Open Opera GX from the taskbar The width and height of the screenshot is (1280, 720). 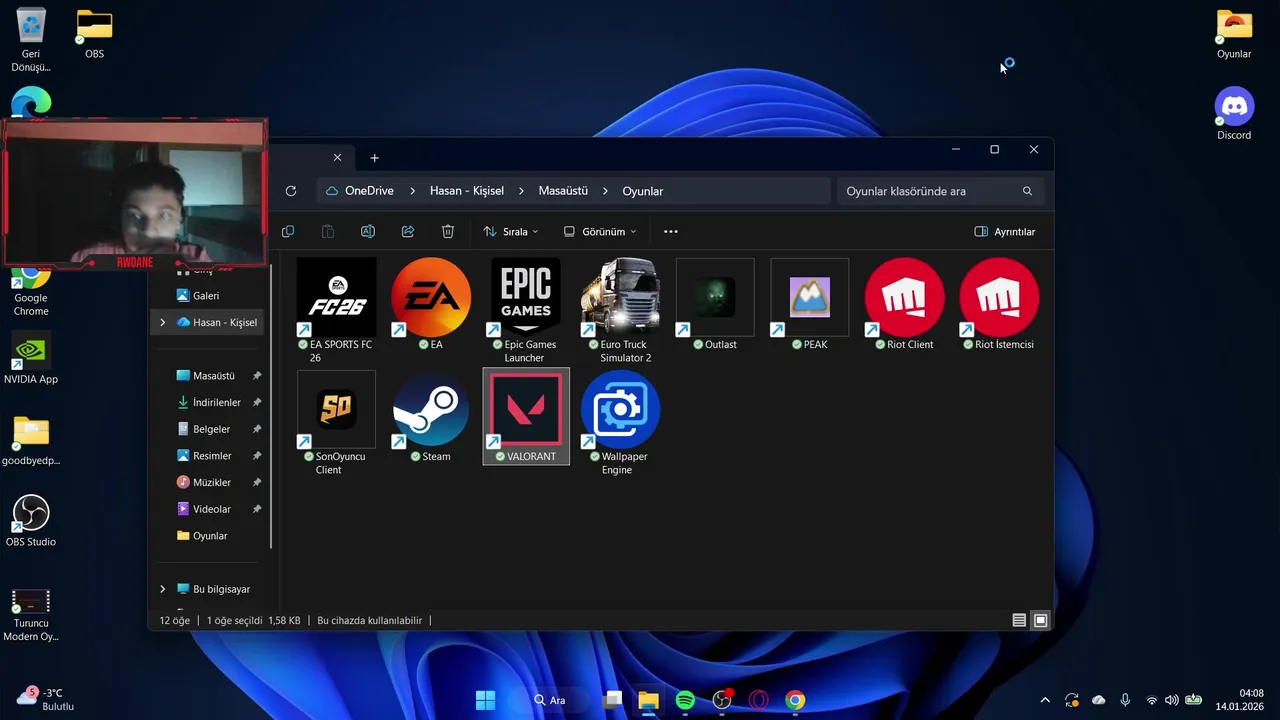(759, 700)
